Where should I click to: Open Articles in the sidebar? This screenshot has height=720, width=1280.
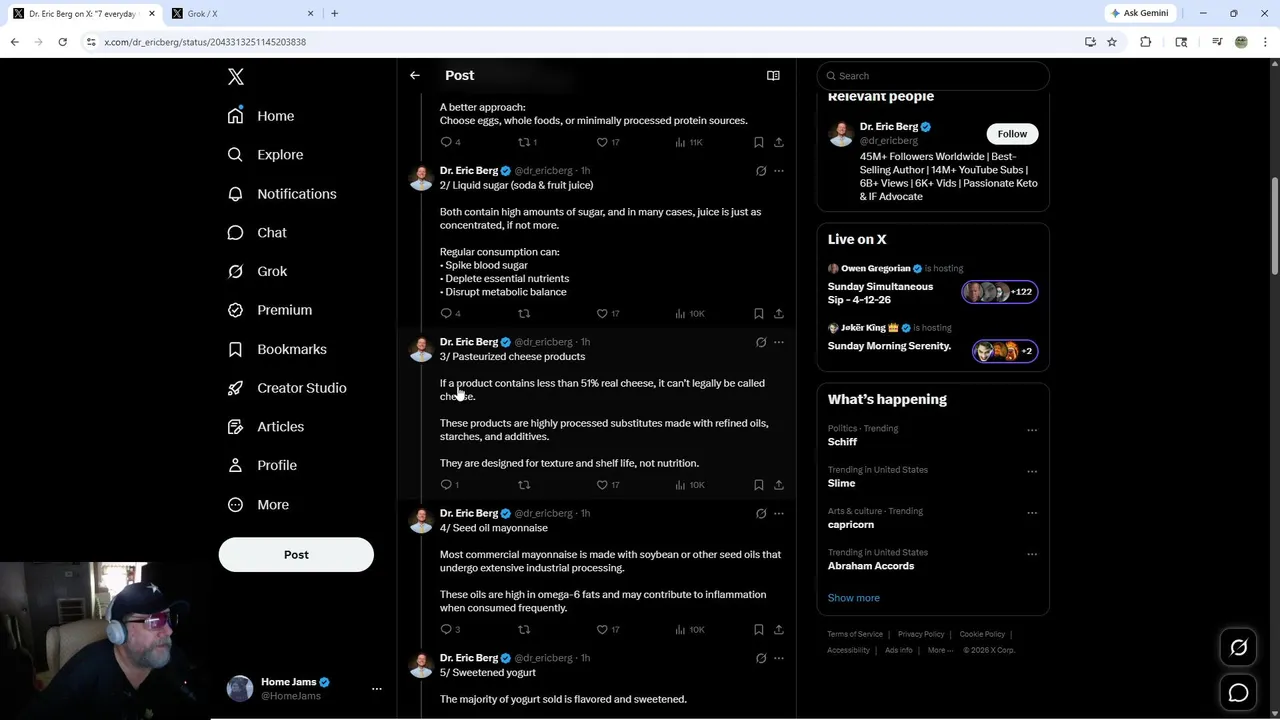(266, 427)
